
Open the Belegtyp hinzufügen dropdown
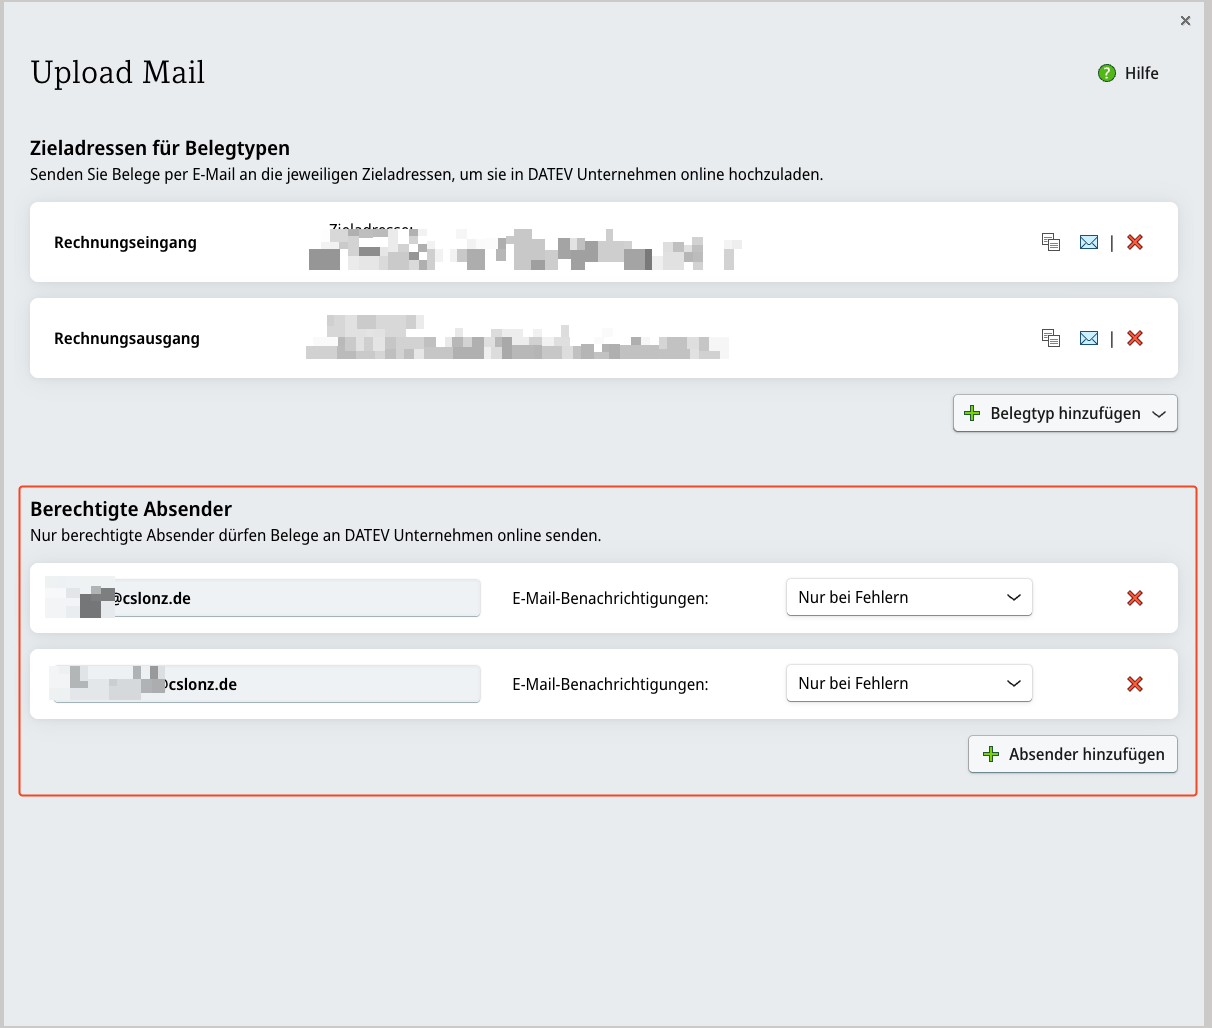click(1065, 413)
